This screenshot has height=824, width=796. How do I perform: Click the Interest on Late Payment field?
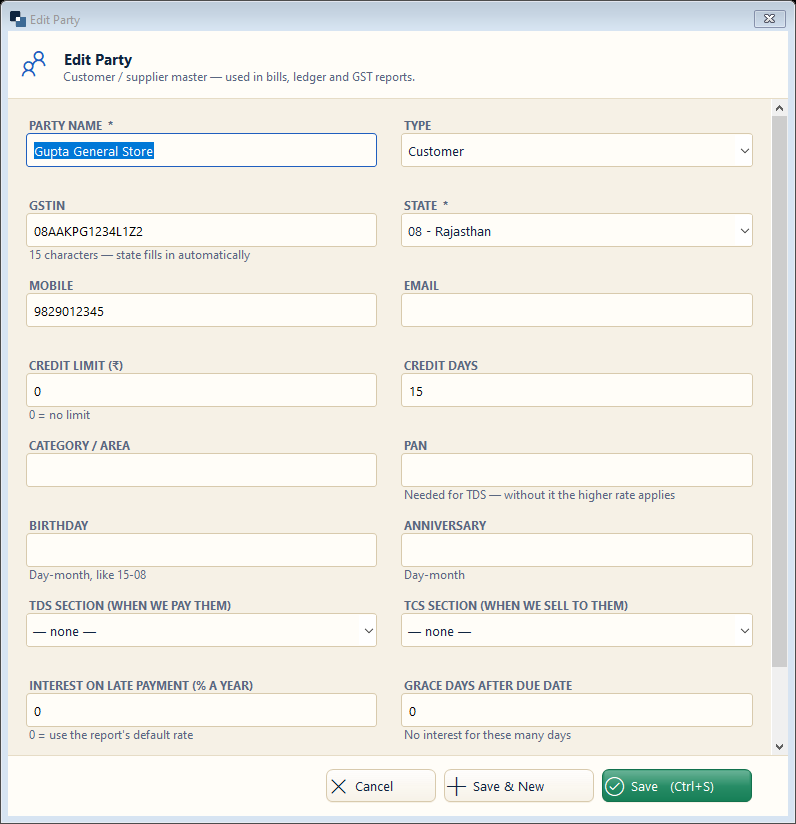(x=201, y=710)
